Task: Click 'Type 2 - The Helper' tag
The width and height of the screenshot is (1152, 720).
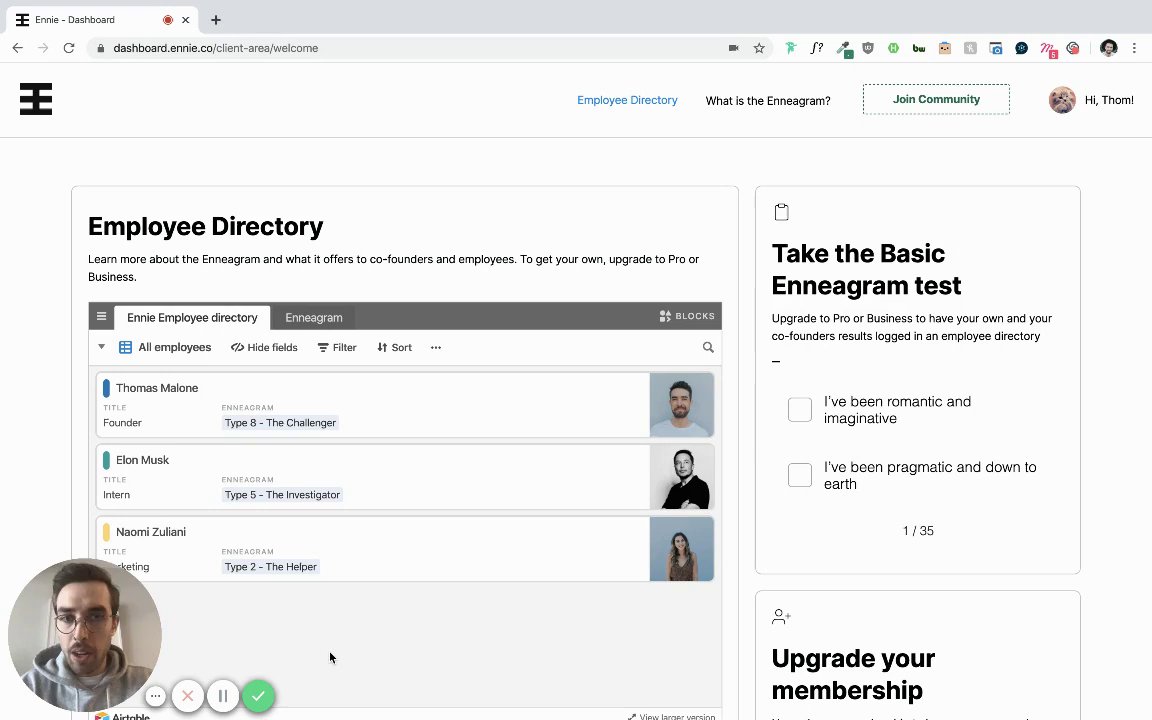Action: [271, 566]
